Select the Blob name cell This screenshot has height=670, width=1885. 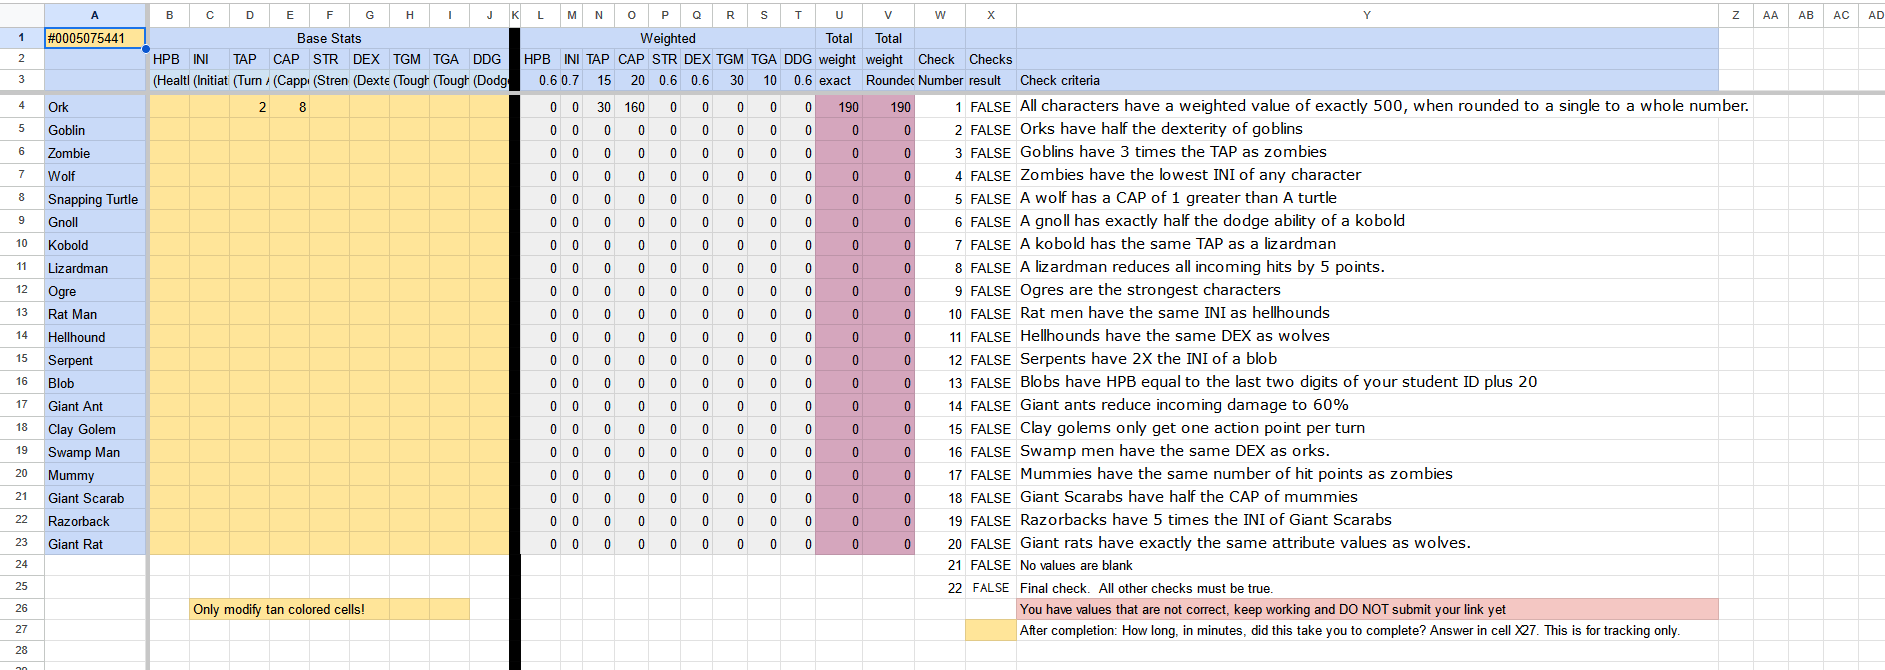coord(95,383)
